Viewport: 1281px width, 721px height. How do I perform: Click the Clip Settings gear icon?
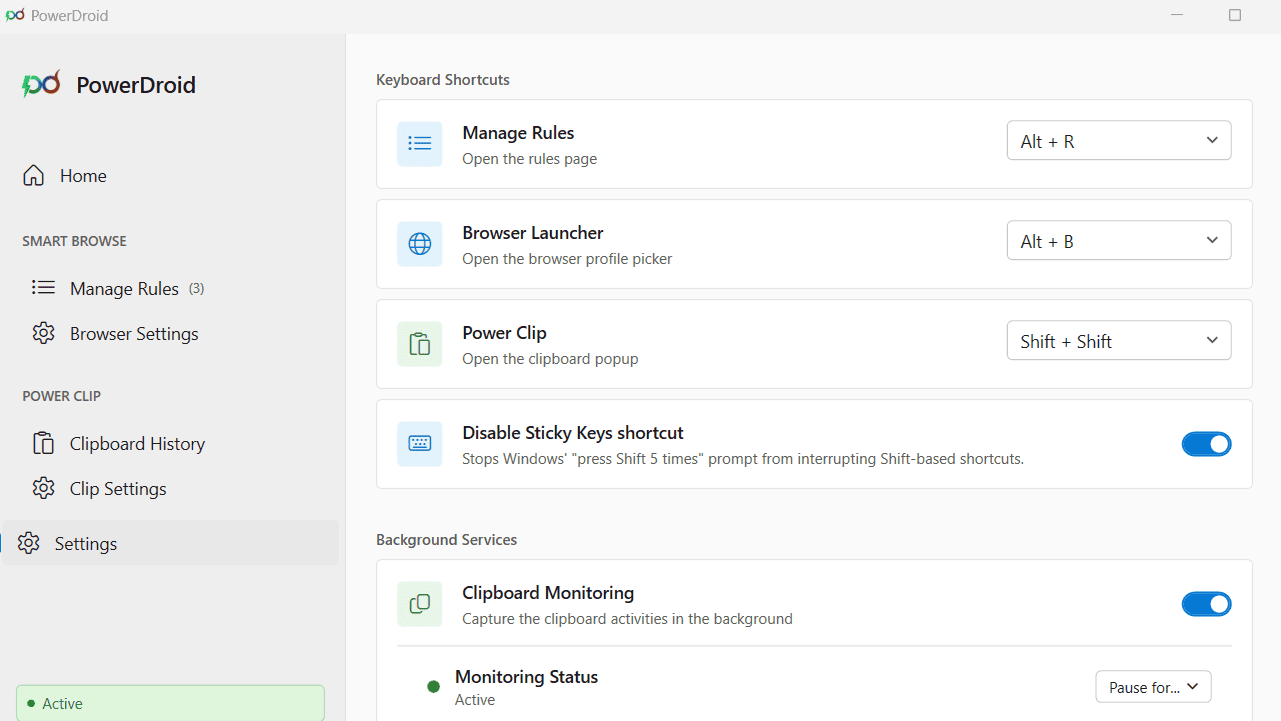click(43, 488)
